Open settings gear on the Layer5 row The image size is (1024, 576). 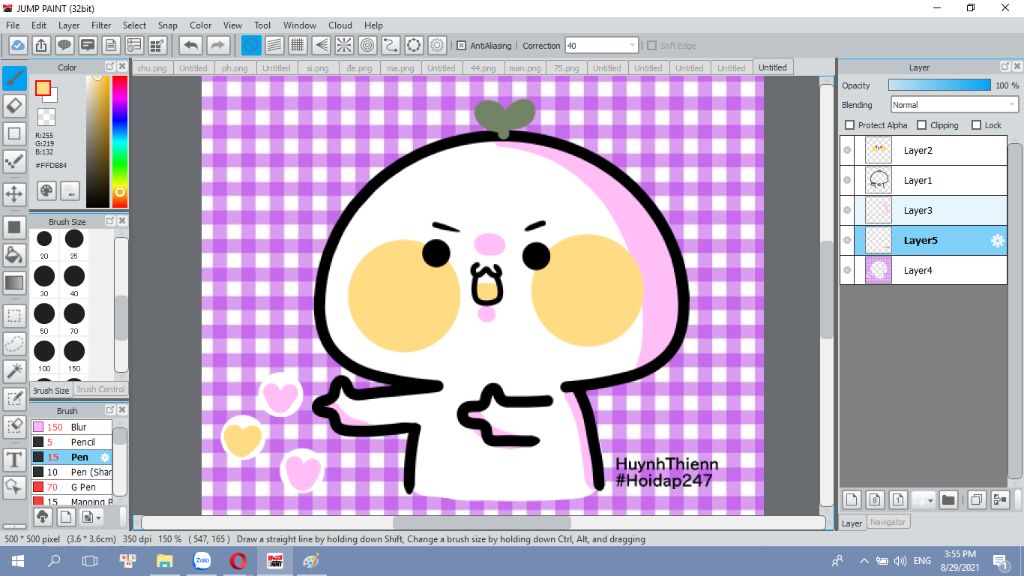[997, 240]
